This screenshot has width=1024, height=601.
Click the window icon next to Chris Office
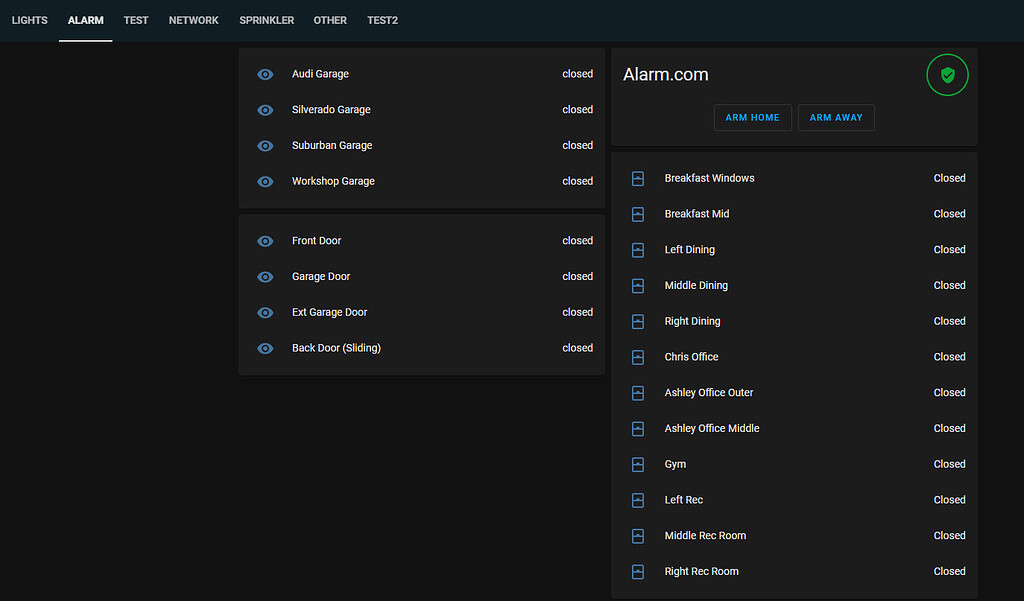click(638, 357)
